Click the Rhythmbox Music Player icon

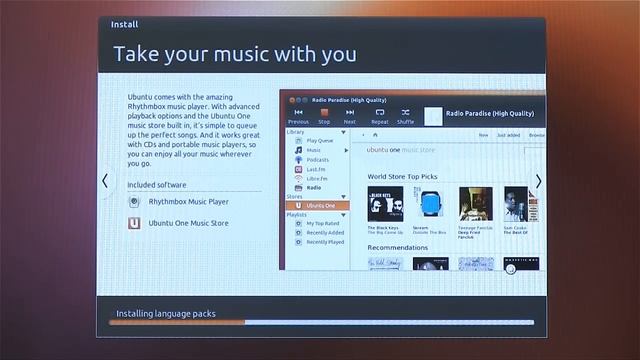[x=134, y=202]
